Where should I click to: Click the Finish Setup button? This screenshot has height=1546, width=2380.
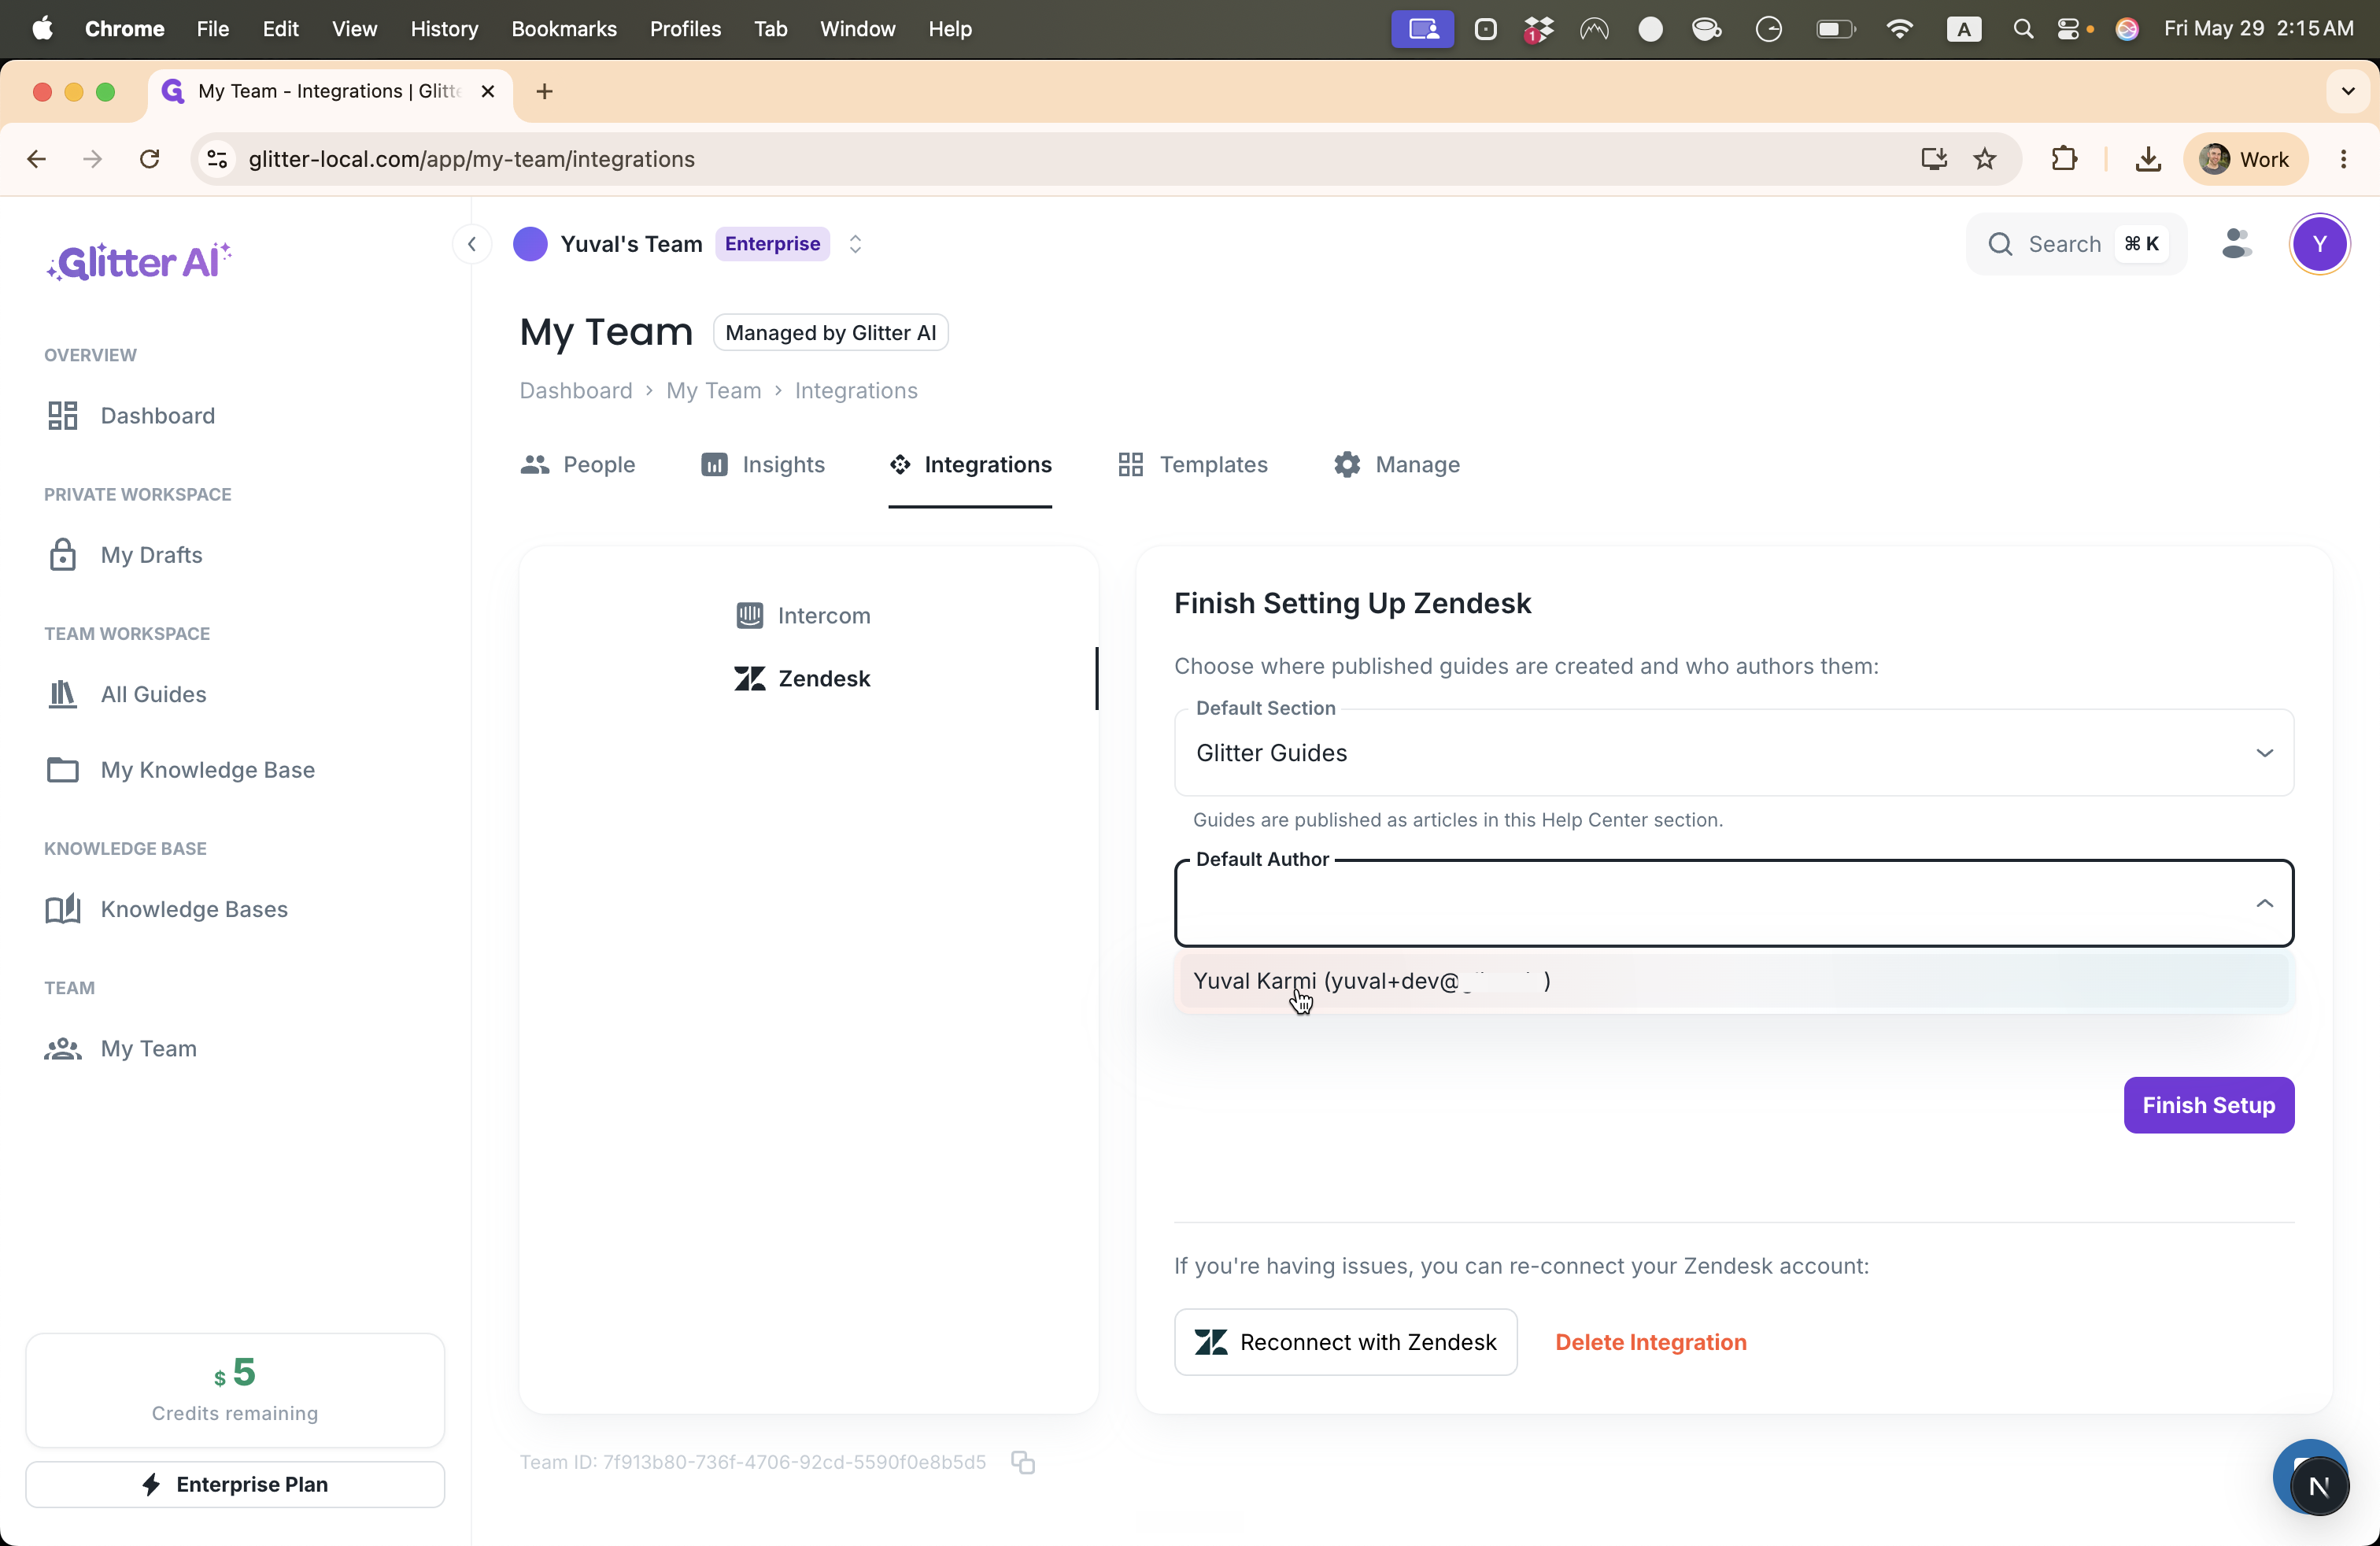[x=2208, y=1105]
